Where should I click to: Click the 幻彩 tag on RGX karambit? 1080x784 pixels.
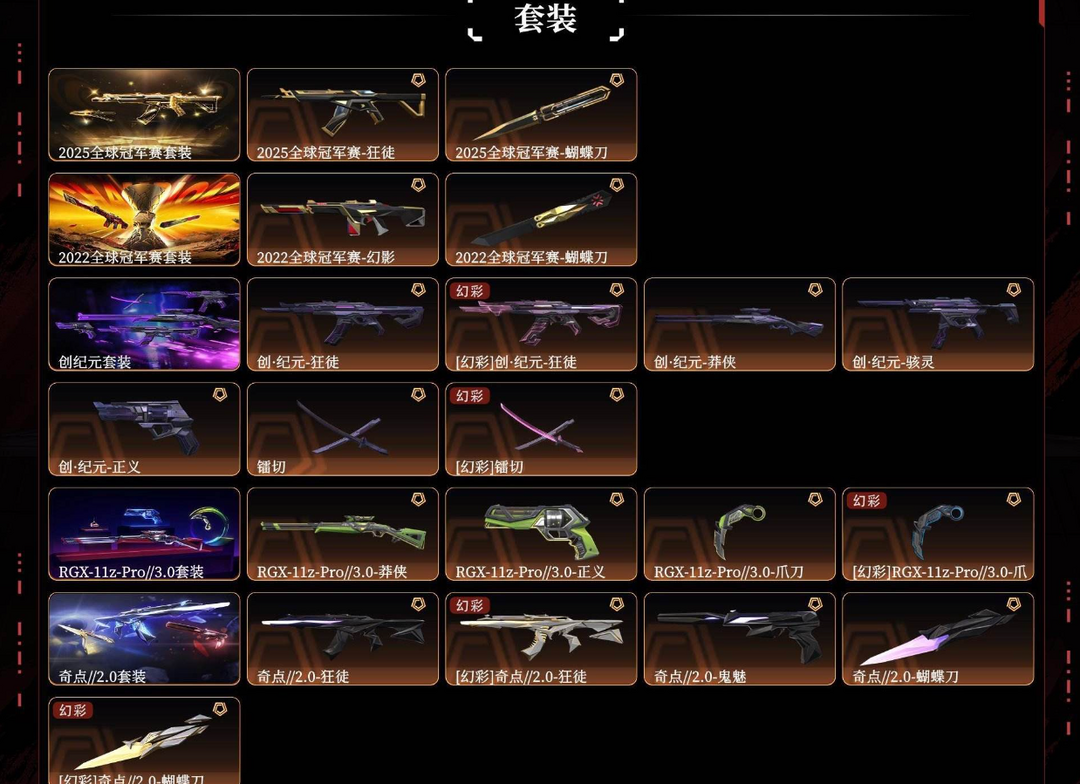[866, 501]
